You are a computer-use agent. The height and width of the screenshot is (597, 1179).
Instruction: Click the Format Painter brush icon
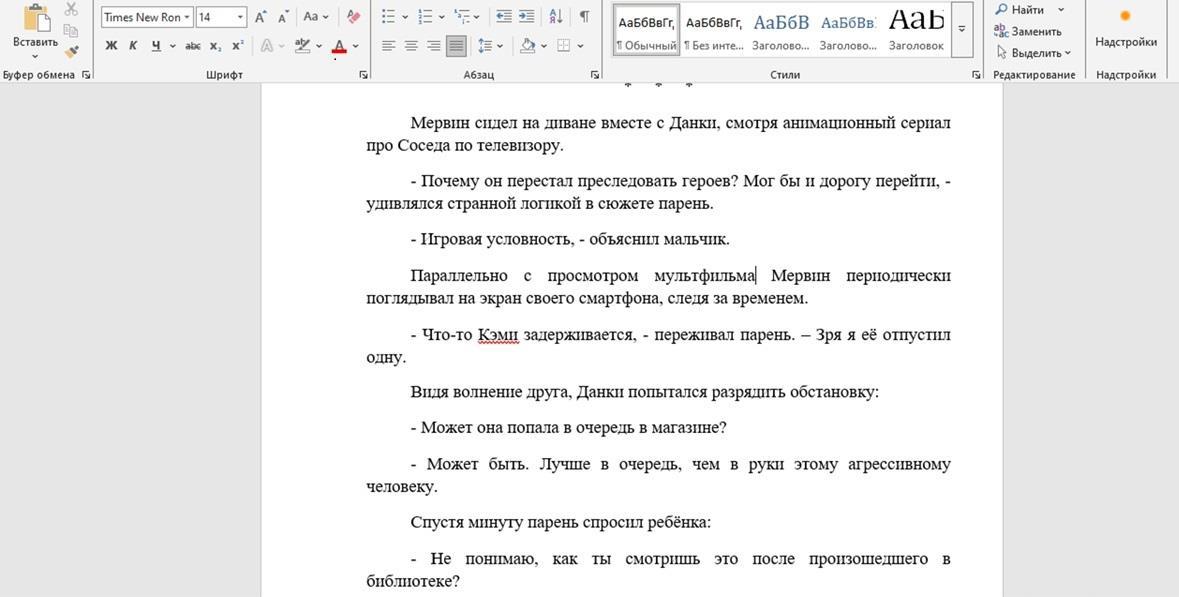pyautogui.click(x=71, y=51)
